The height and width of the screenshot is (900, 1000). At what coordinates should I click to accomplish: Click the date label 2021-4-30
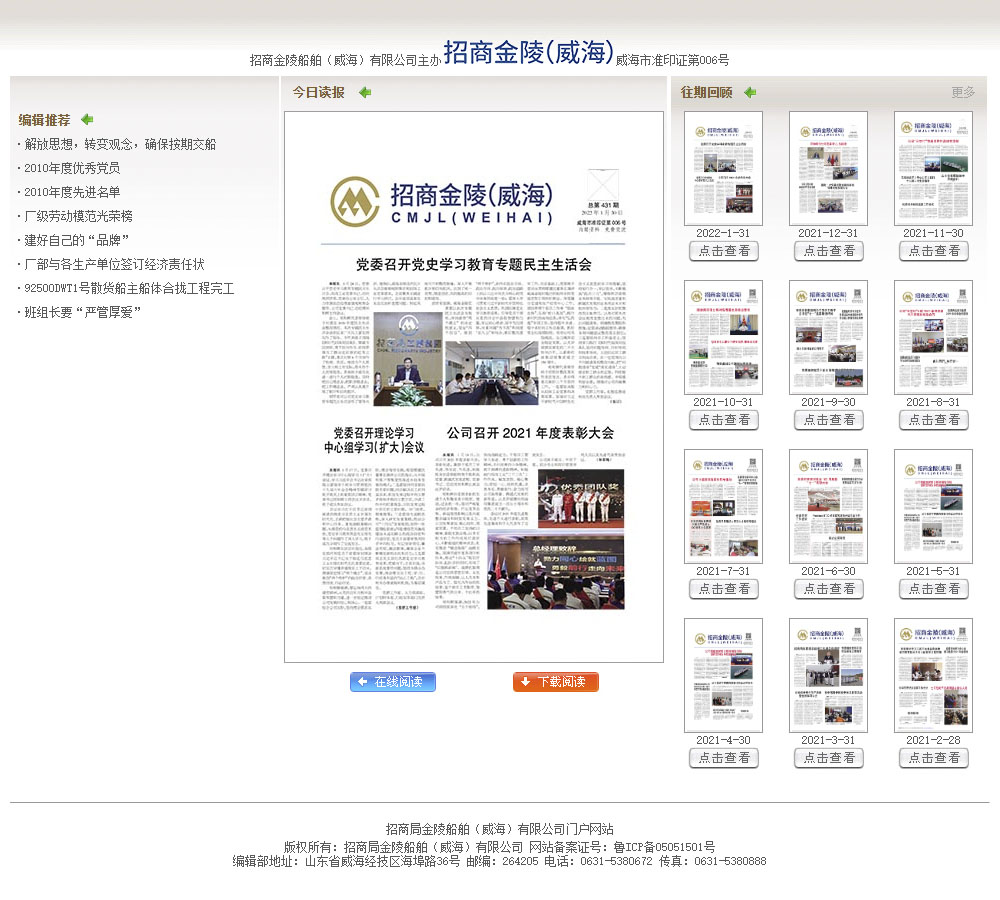point(723,741)
